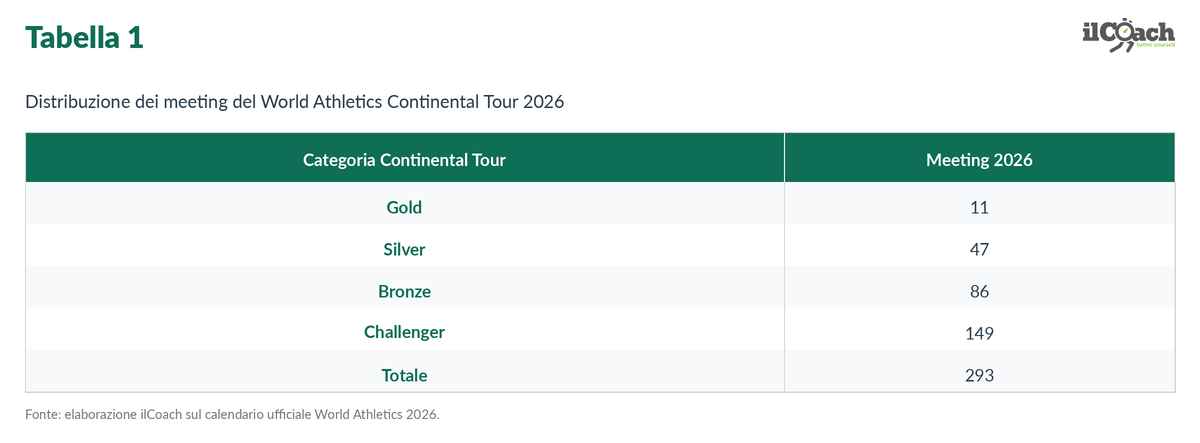Image resolution: width=1200 pixels, height=443 pixels.
Task: Click the value 149 in Challenger row
Action: pos(979,333)
